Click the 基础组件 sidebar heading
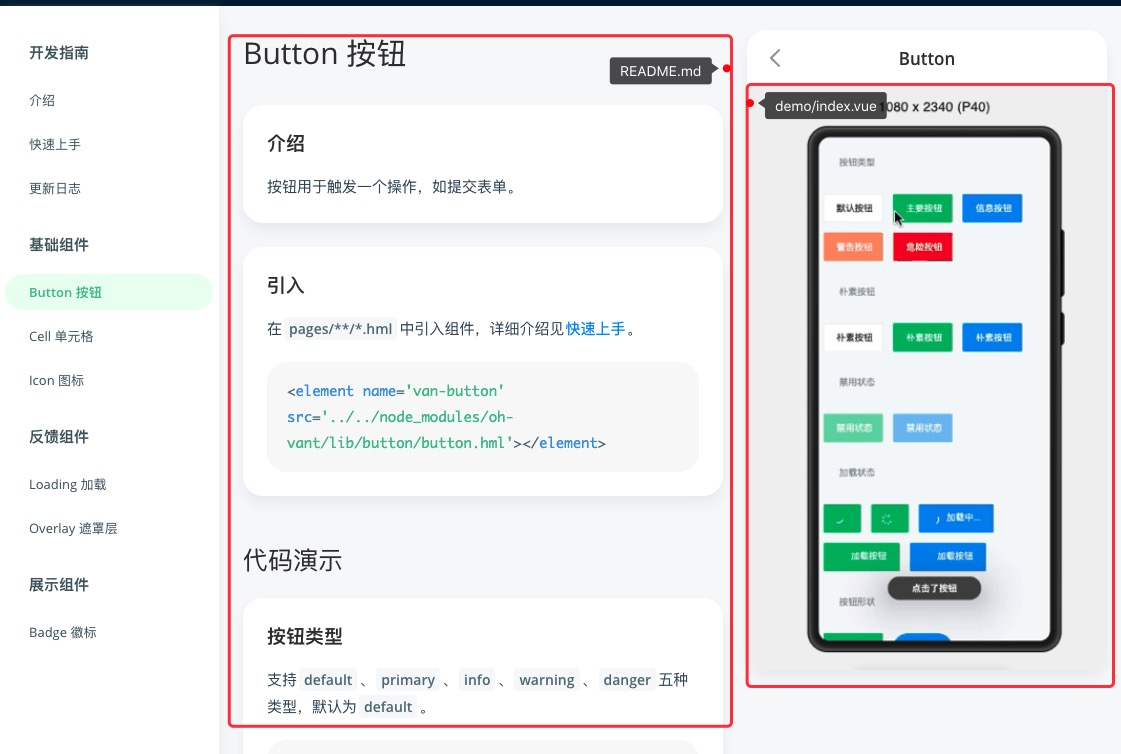The height and width of the screenshot is (754, 1121). coord(59,245)
